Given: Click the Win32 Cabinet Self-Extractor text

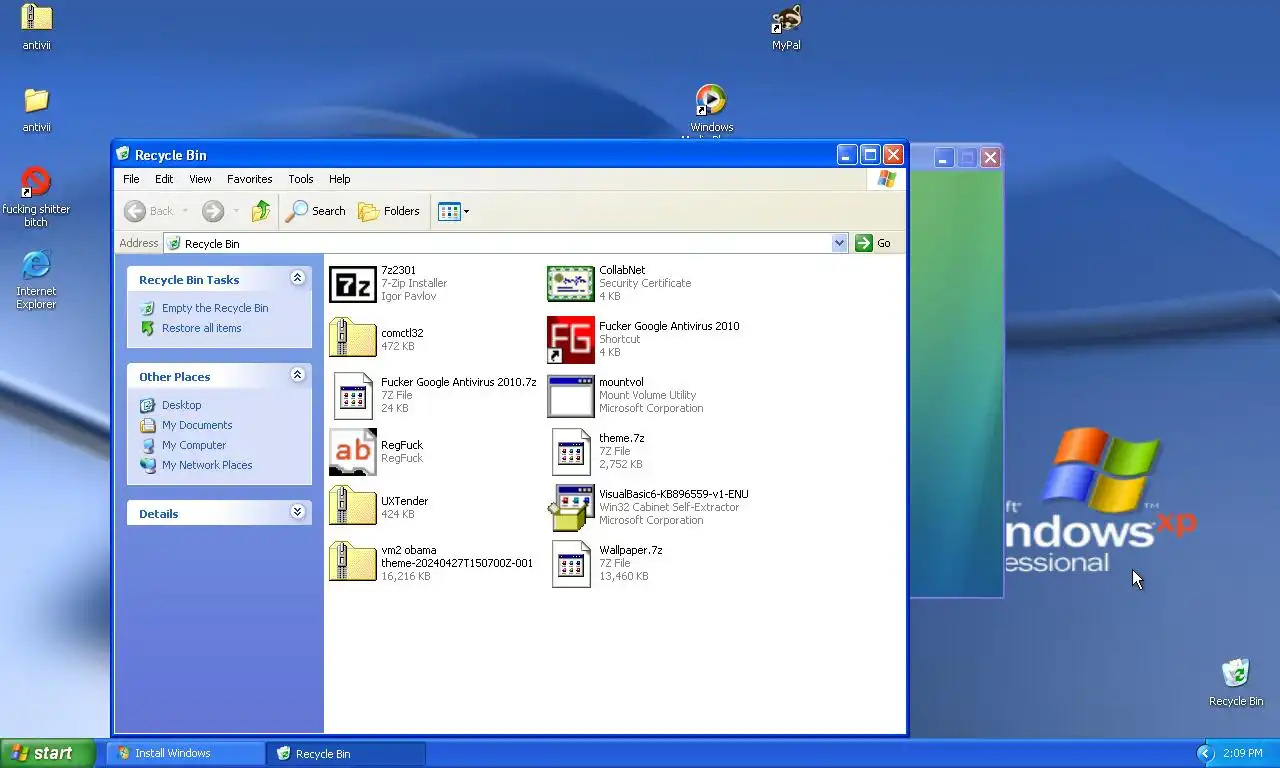Looking at the screenshot, I should (669, 507).
